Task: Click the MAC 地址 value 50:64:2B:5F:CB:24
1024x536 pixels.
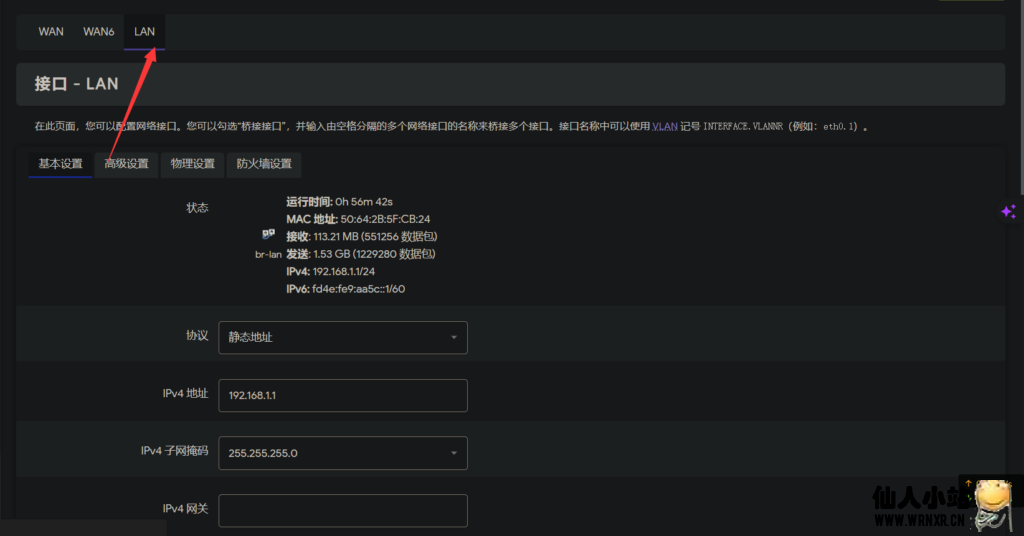Action: click(x=385, y=219)
